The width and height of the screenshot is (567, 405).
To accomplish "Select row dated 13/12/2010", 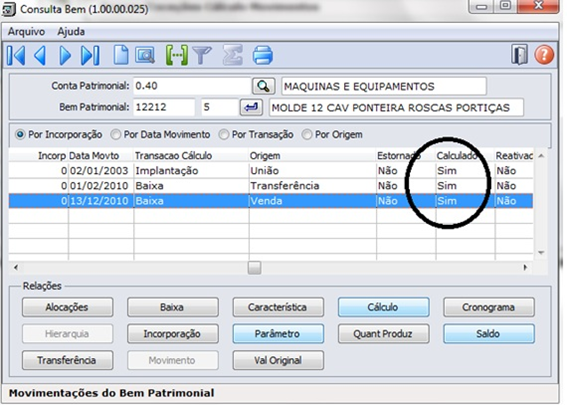I will [x=271, y=201].
